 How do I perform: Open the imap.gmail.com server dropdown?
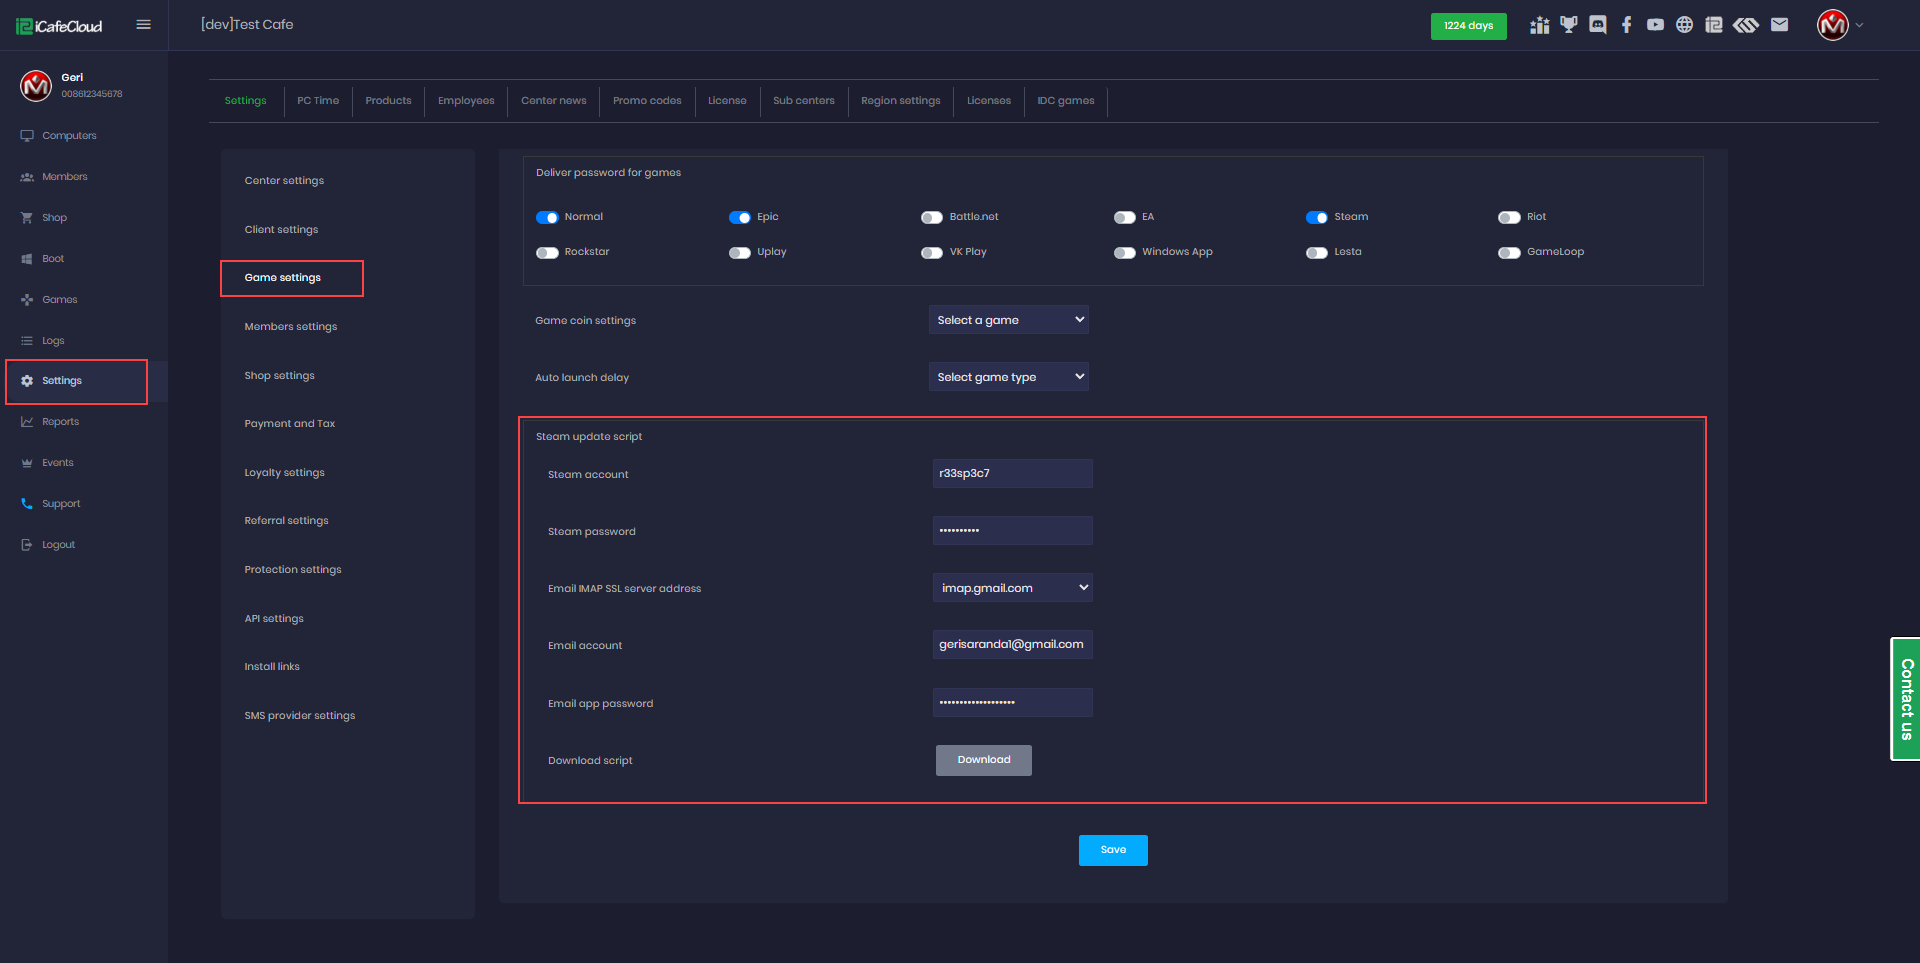click(1012, 588)
